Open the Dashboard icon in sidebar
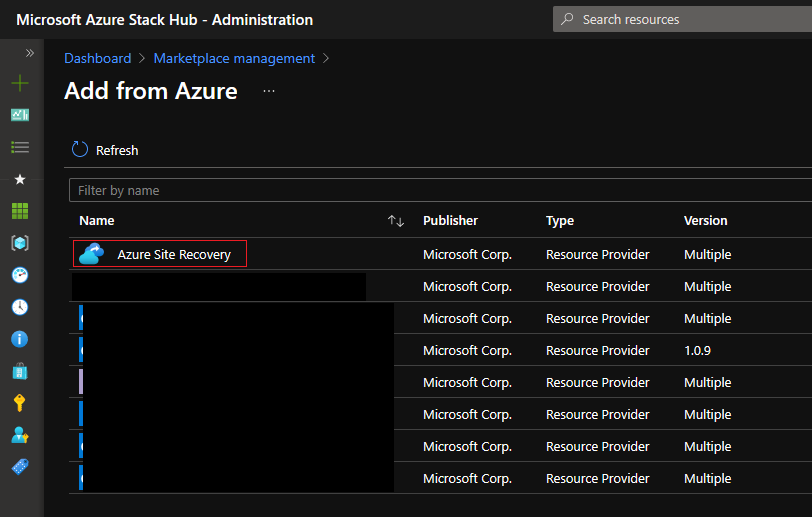 (x=20, y=115)
